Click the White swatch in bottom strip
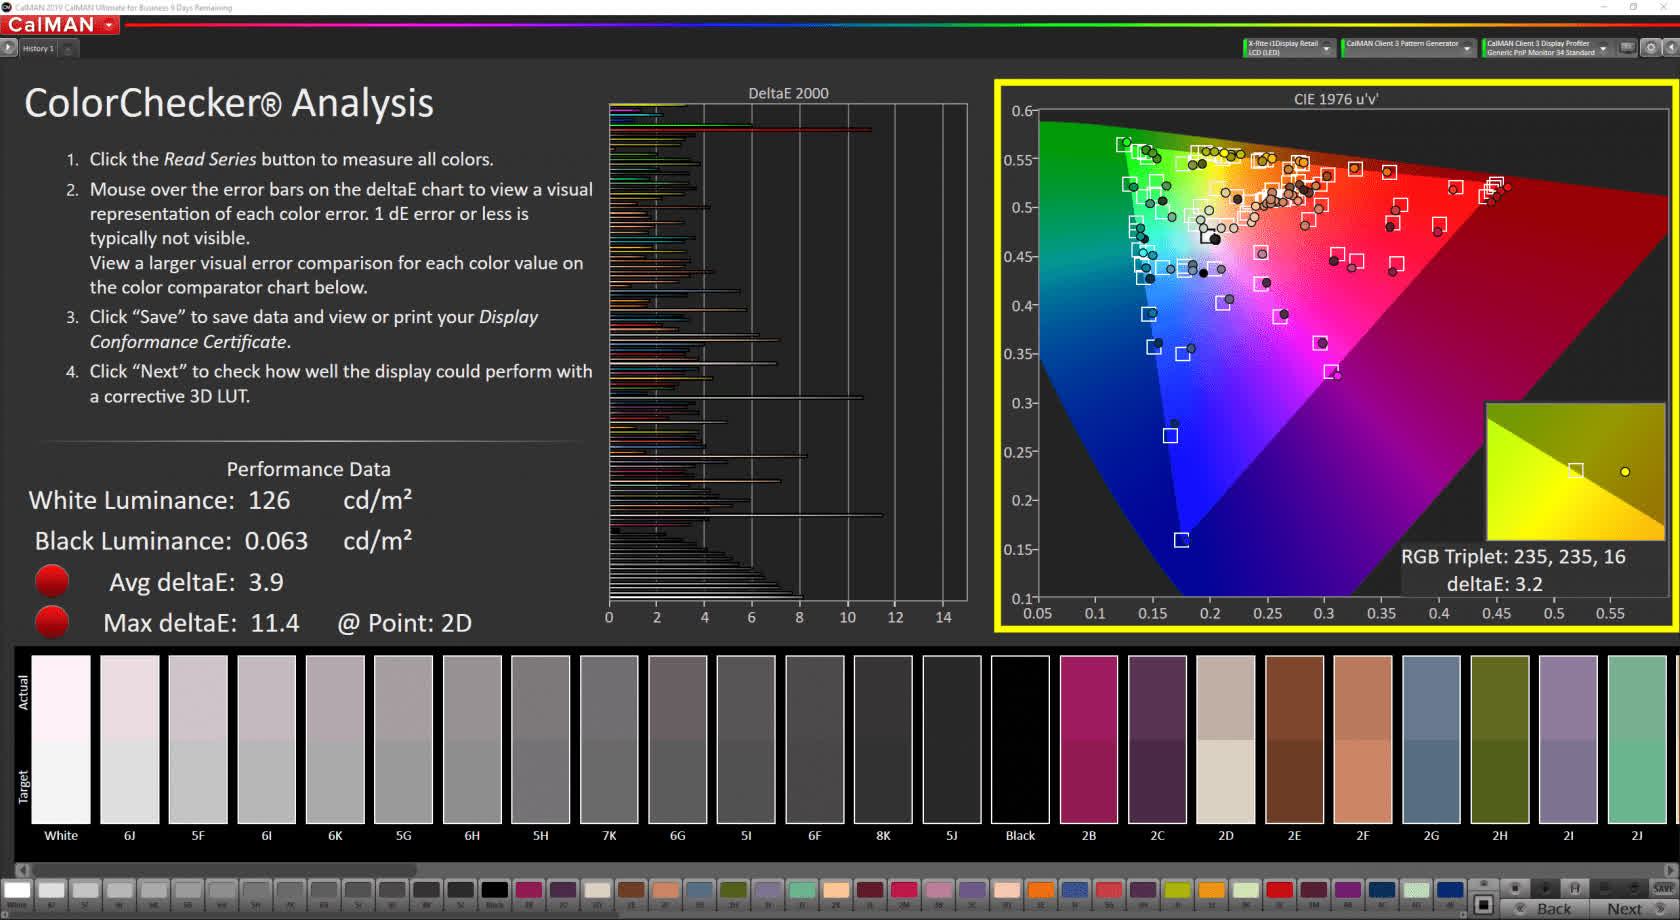1680x920 pixels. coord(17,890)
